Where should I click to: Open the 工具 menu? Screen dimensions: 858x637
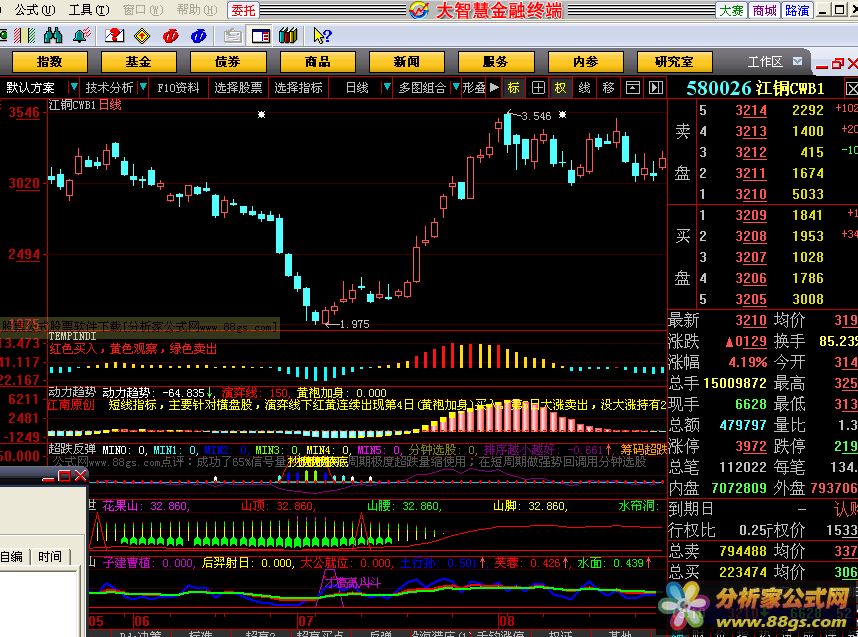coord(89,10)
